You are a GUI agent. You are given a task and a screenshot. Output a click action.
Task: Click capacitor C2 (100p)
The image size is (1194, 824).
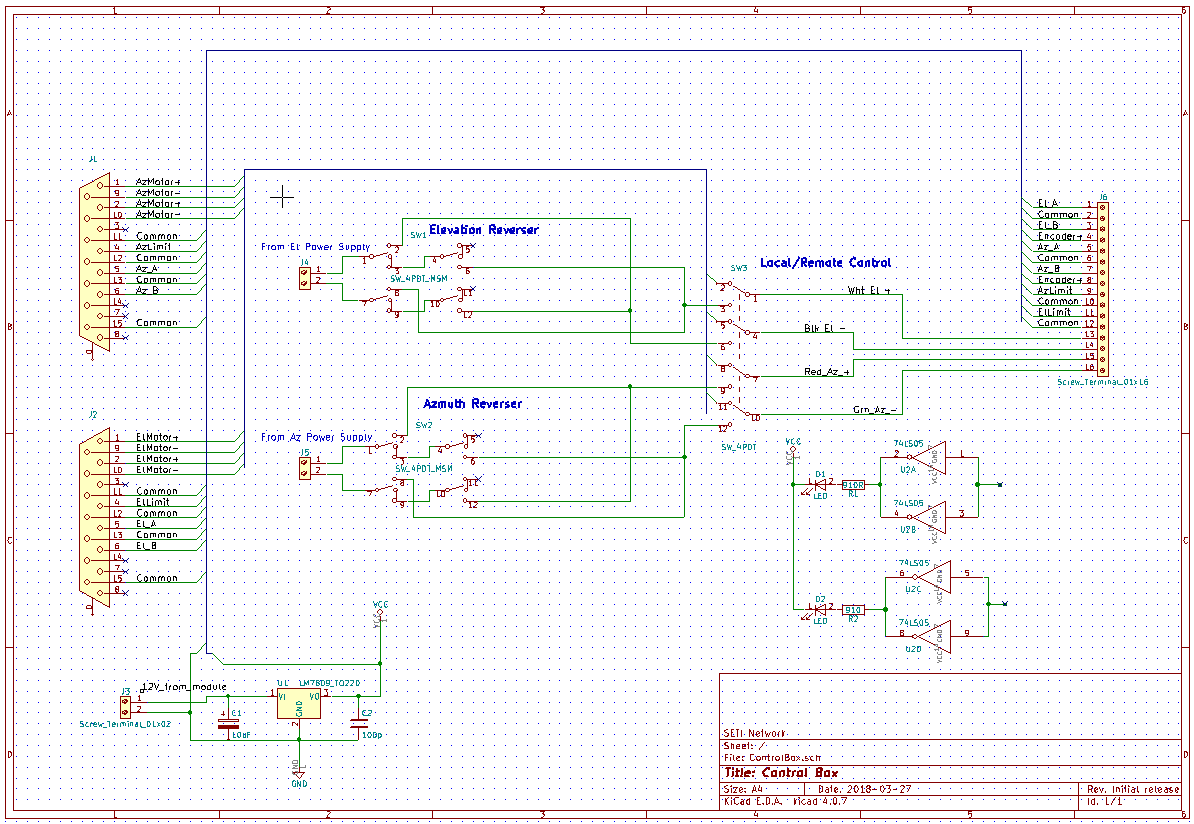(x=358, y=722)
